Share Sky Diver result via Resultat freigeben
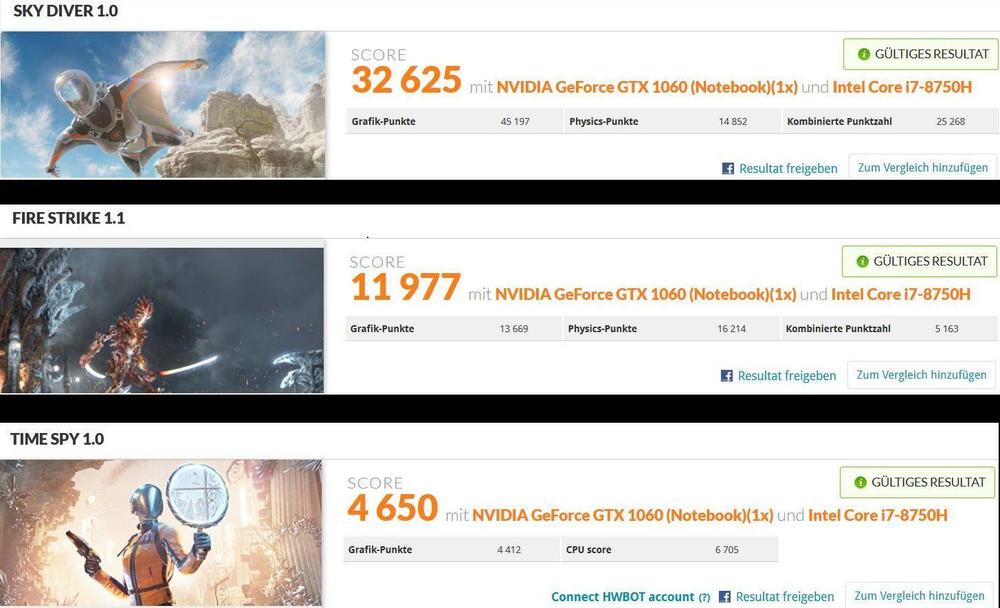The width and height of the screenshot is (1000, 608). click(788, 168)
